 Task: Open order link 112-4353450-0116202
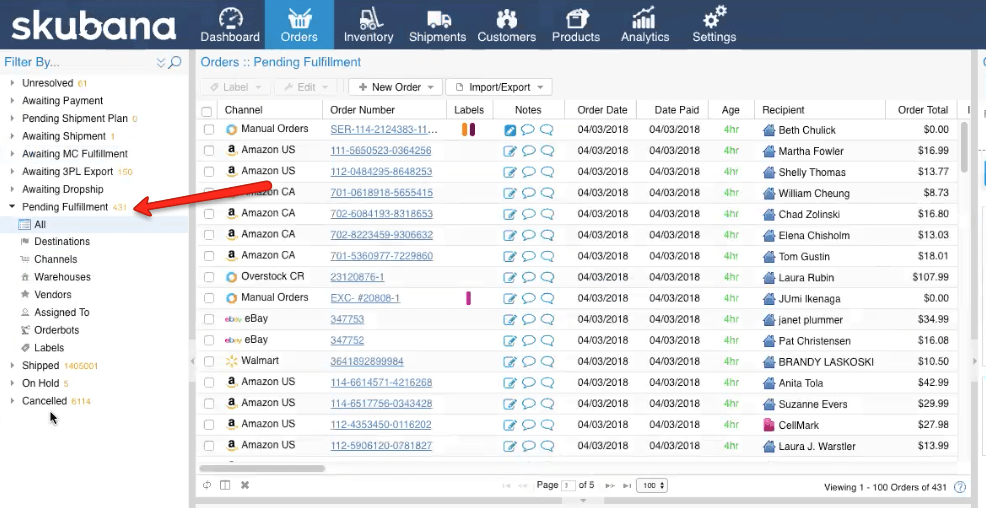(381, 425)
